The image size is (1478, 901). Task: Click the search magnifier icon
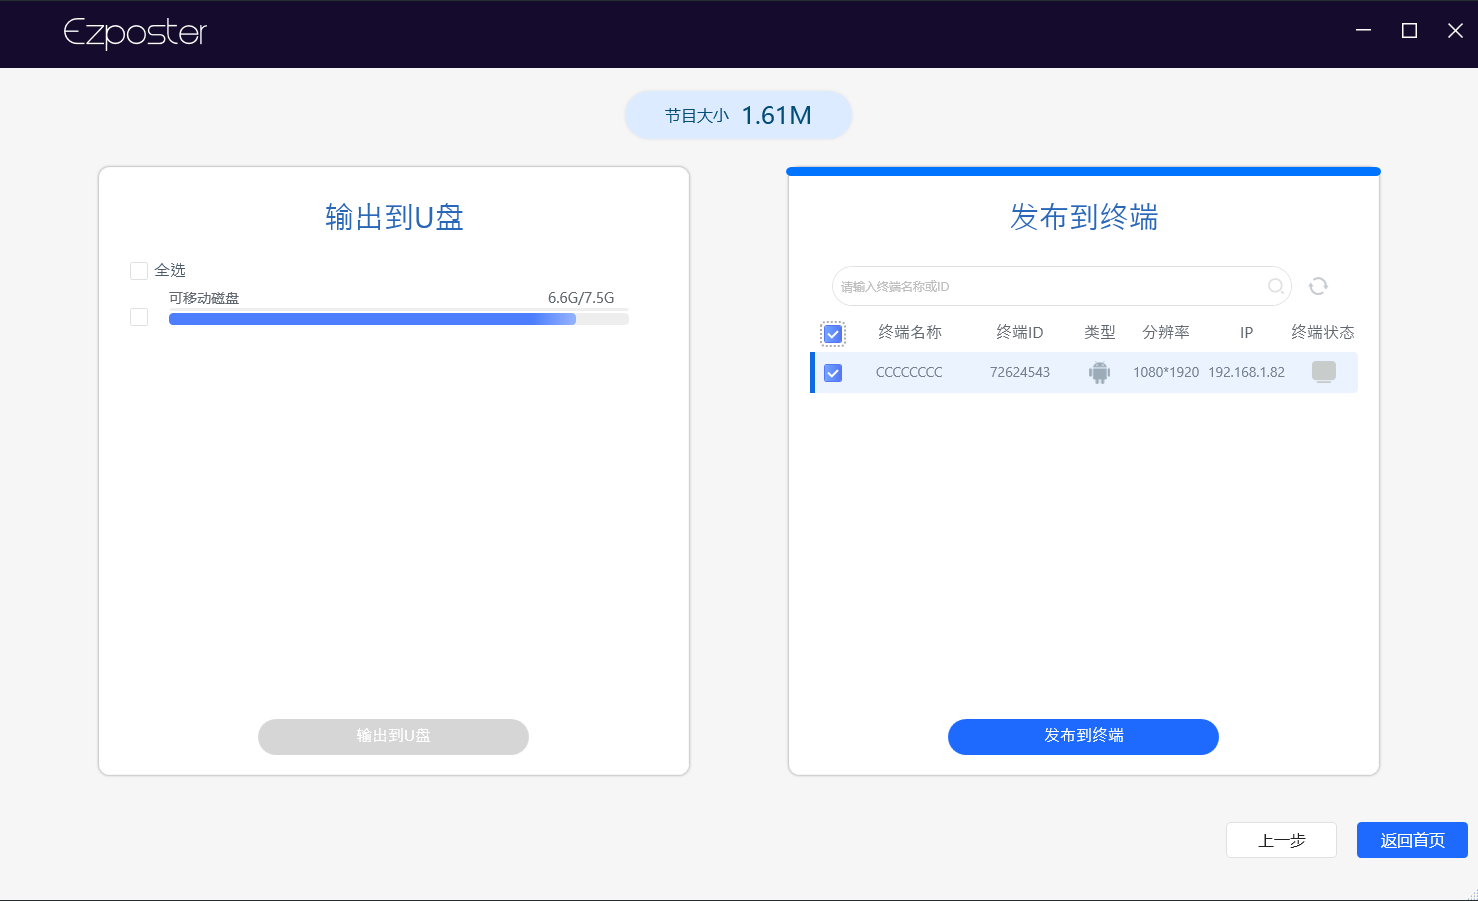(x=1276, y=286)
